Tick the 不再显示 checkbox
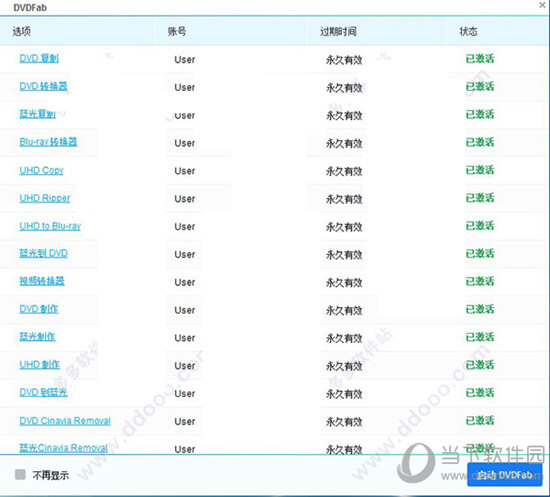This screenshot has height=497, width=550. 20,475
